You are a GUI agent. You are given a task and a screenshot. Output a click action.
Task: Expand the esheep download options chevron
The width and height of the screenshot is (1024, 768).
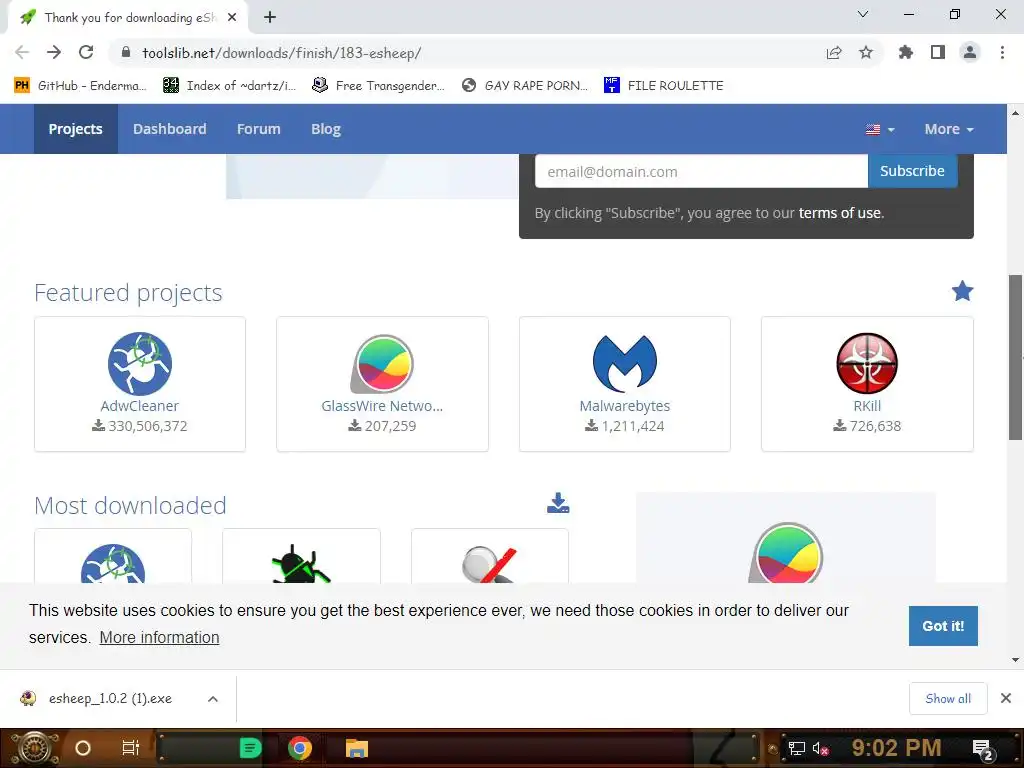tap(213, 699)
